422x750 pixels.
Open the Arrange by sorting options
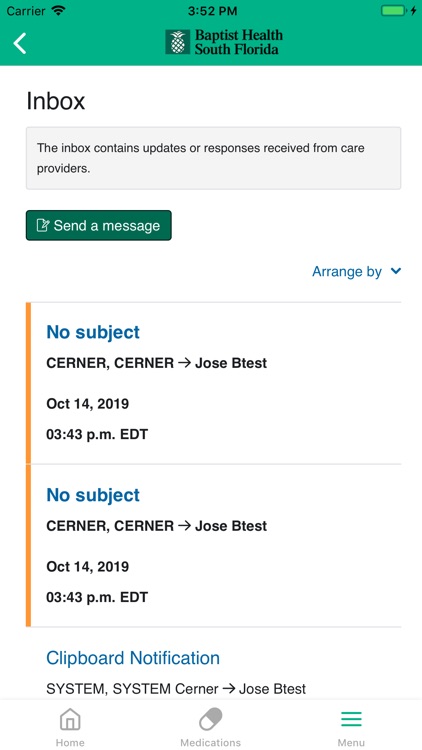coord(356,272)
